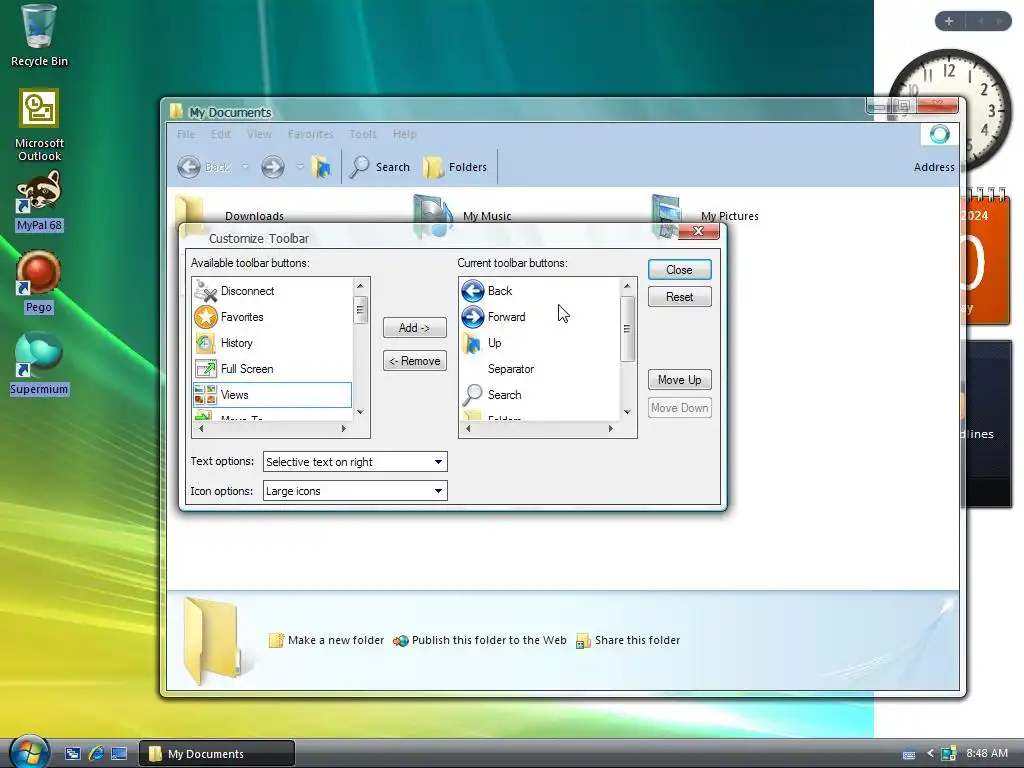This screenshot has width=1024, height=768.
Task: Launch Microsoft Outlook from desktop
Action: [39, 125]
